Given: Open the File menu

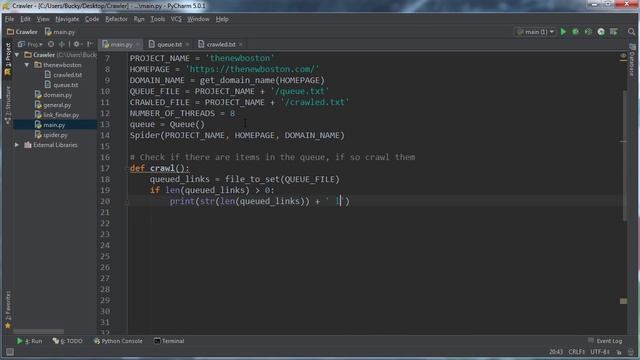Looking at the screenshot, I should (9, 19).
